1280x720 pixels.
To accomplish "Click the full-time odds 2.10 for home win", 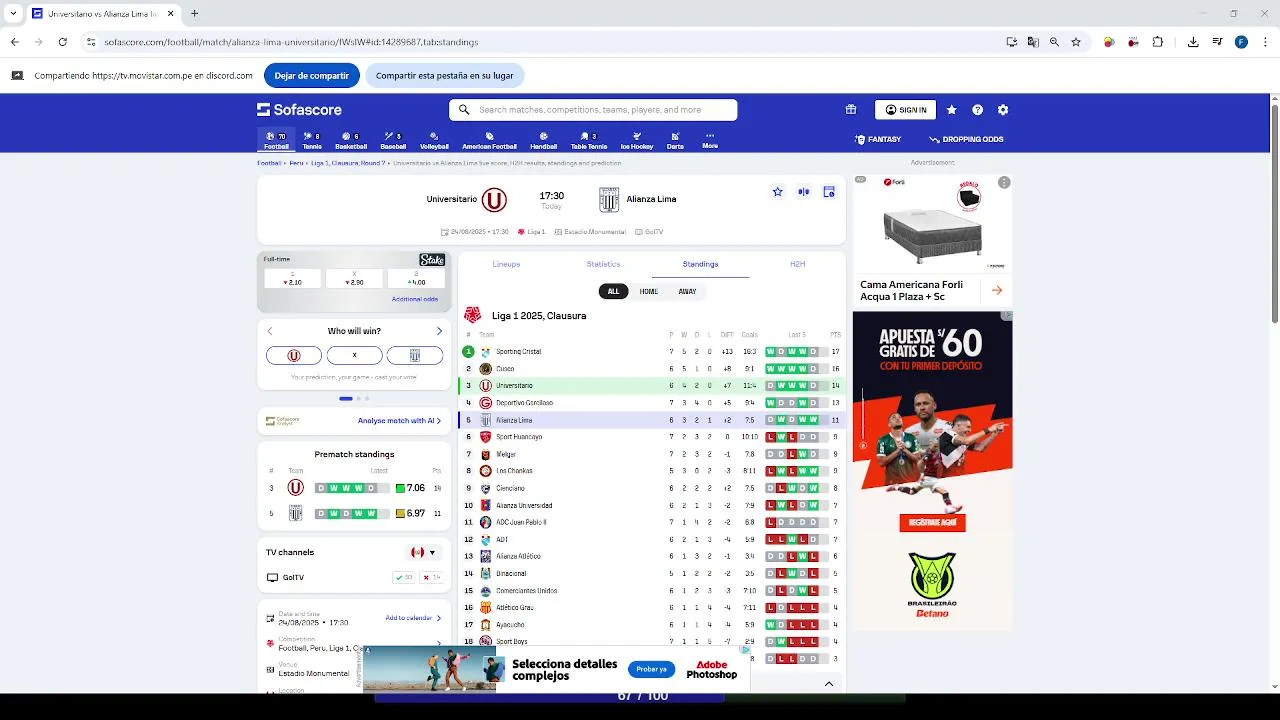I will pyautogui.click(x=293, y=279).
